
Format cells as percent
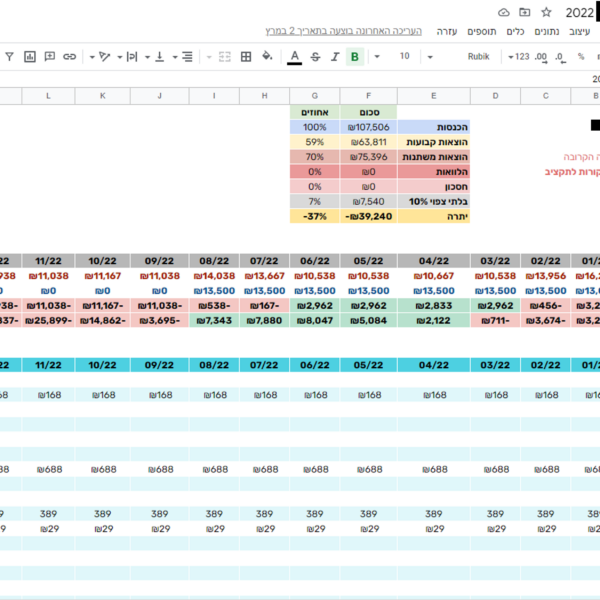click(581, 57)
